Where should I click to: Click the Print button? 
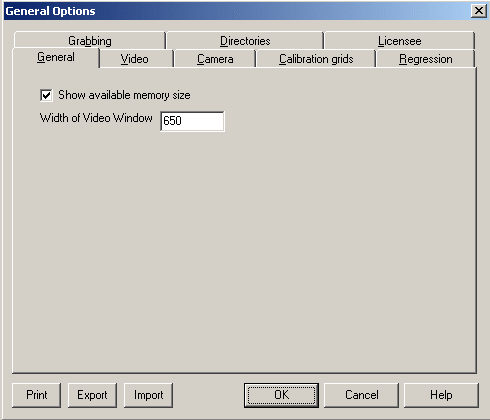coord(37,395)
